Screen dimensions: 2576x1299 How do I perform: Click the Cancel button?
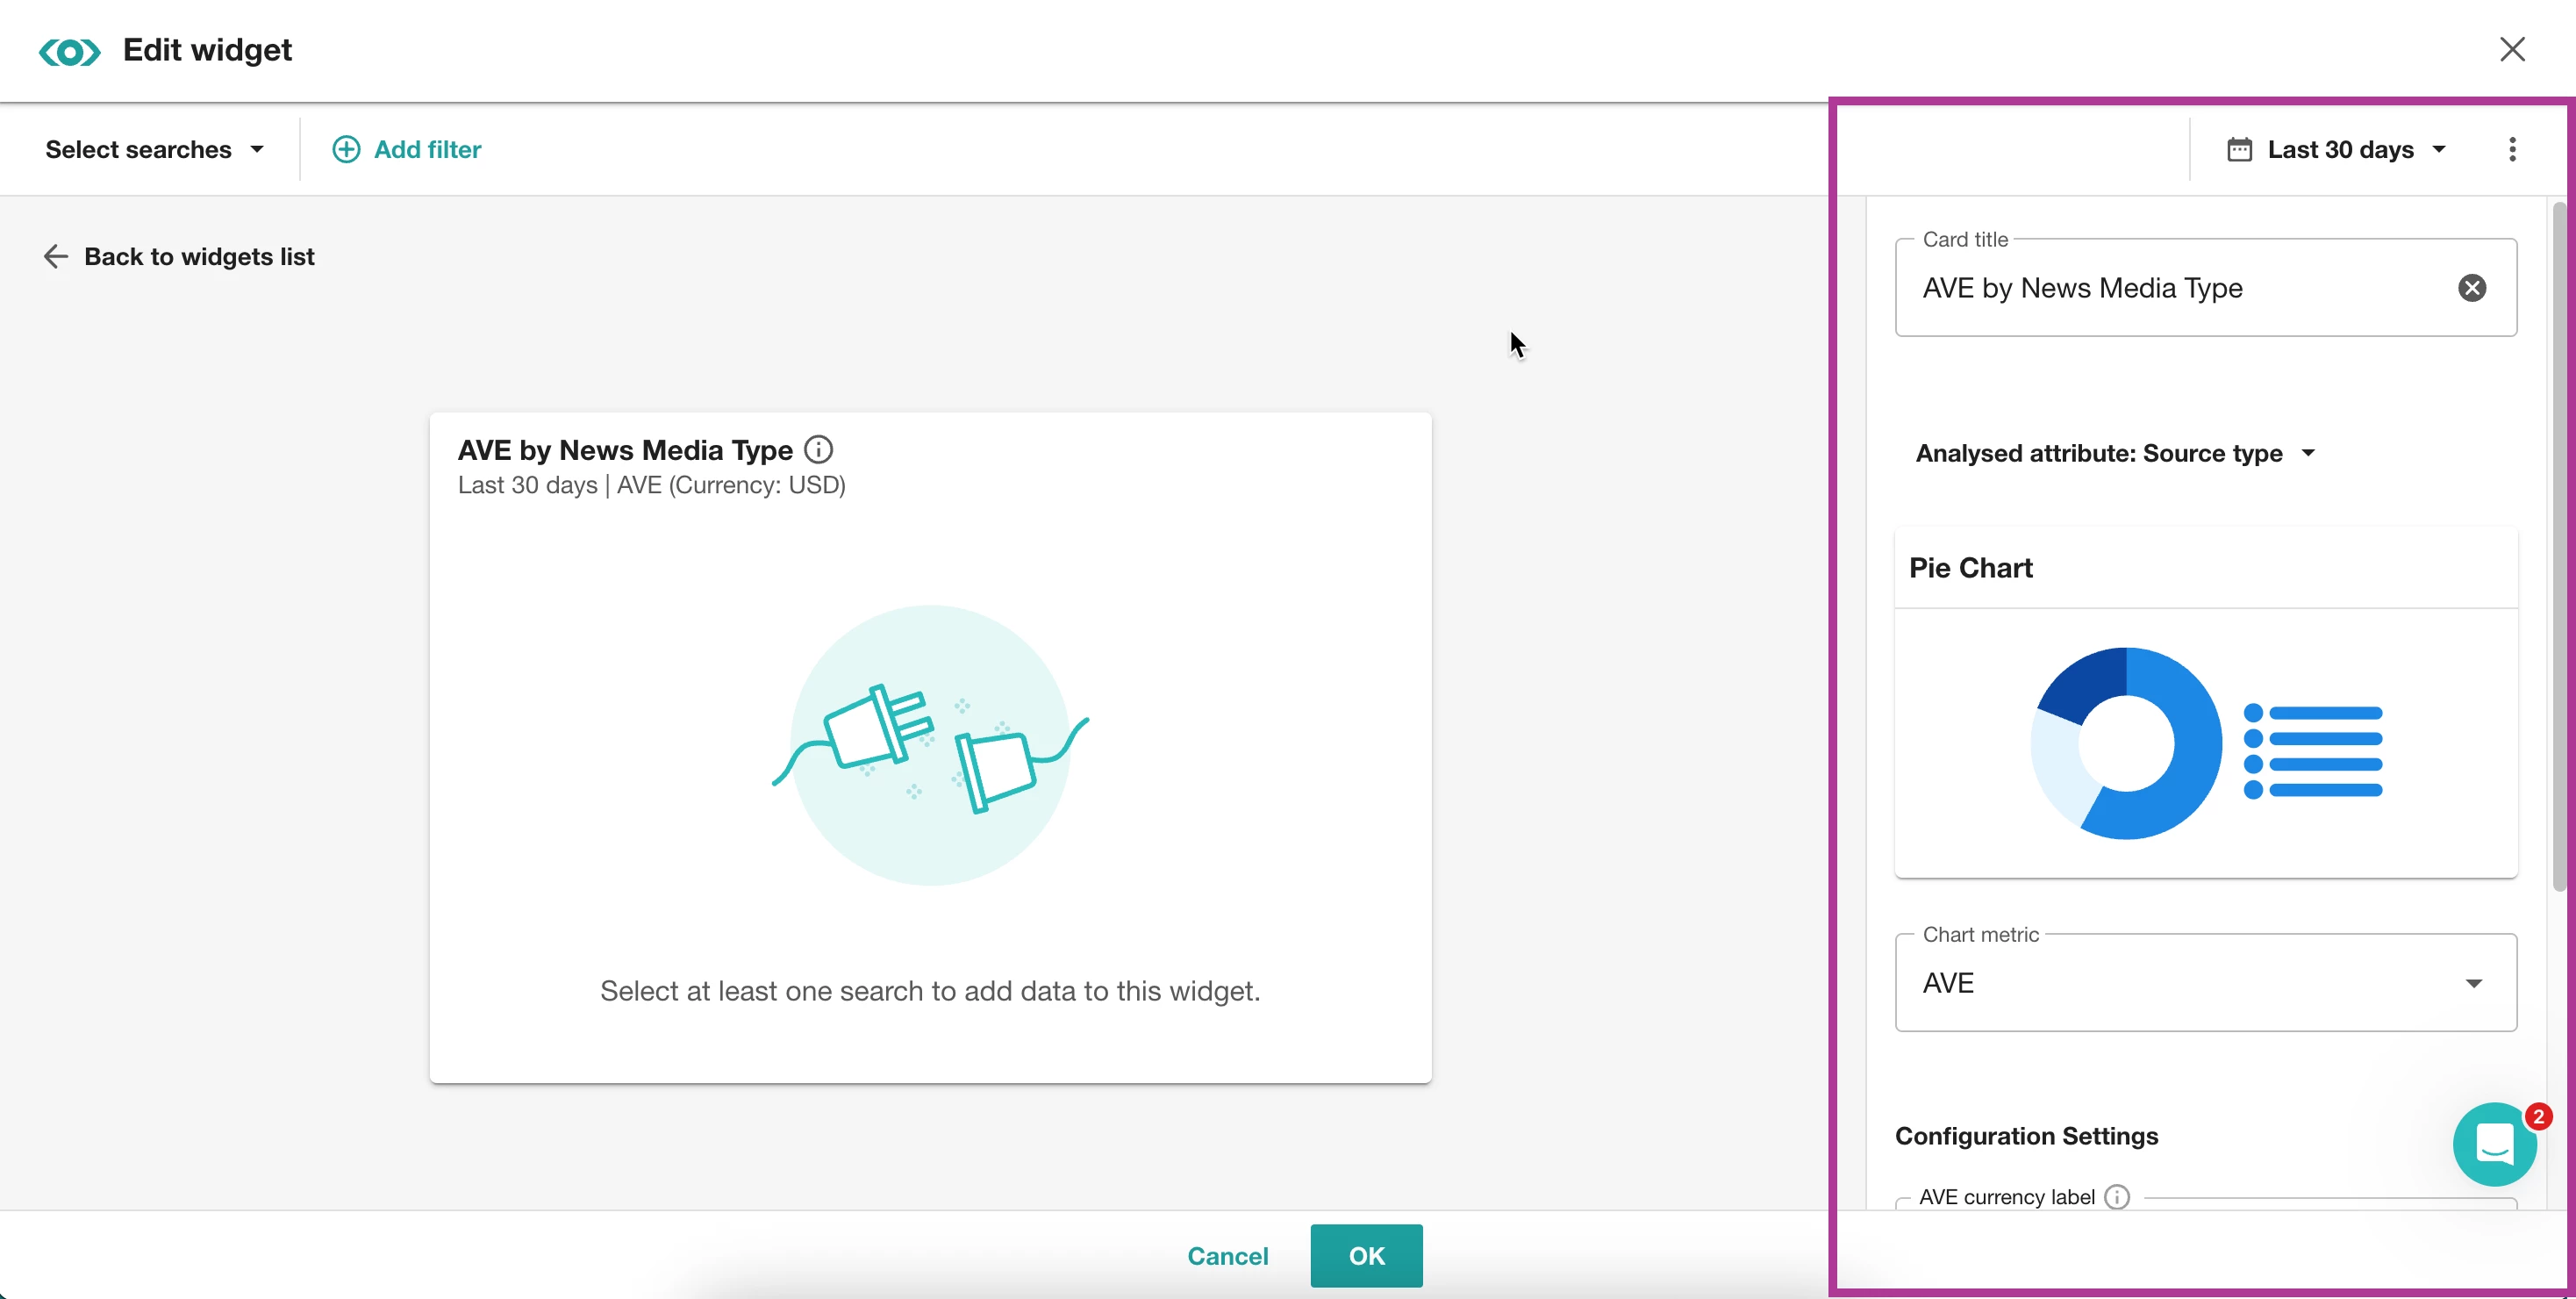pos(1227,1256)
